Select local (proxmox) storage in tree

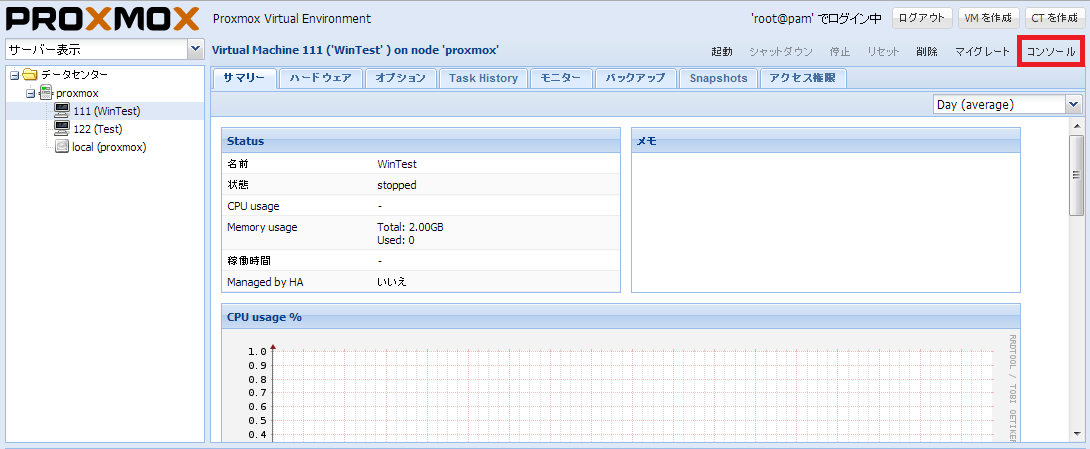click(109, 147)
